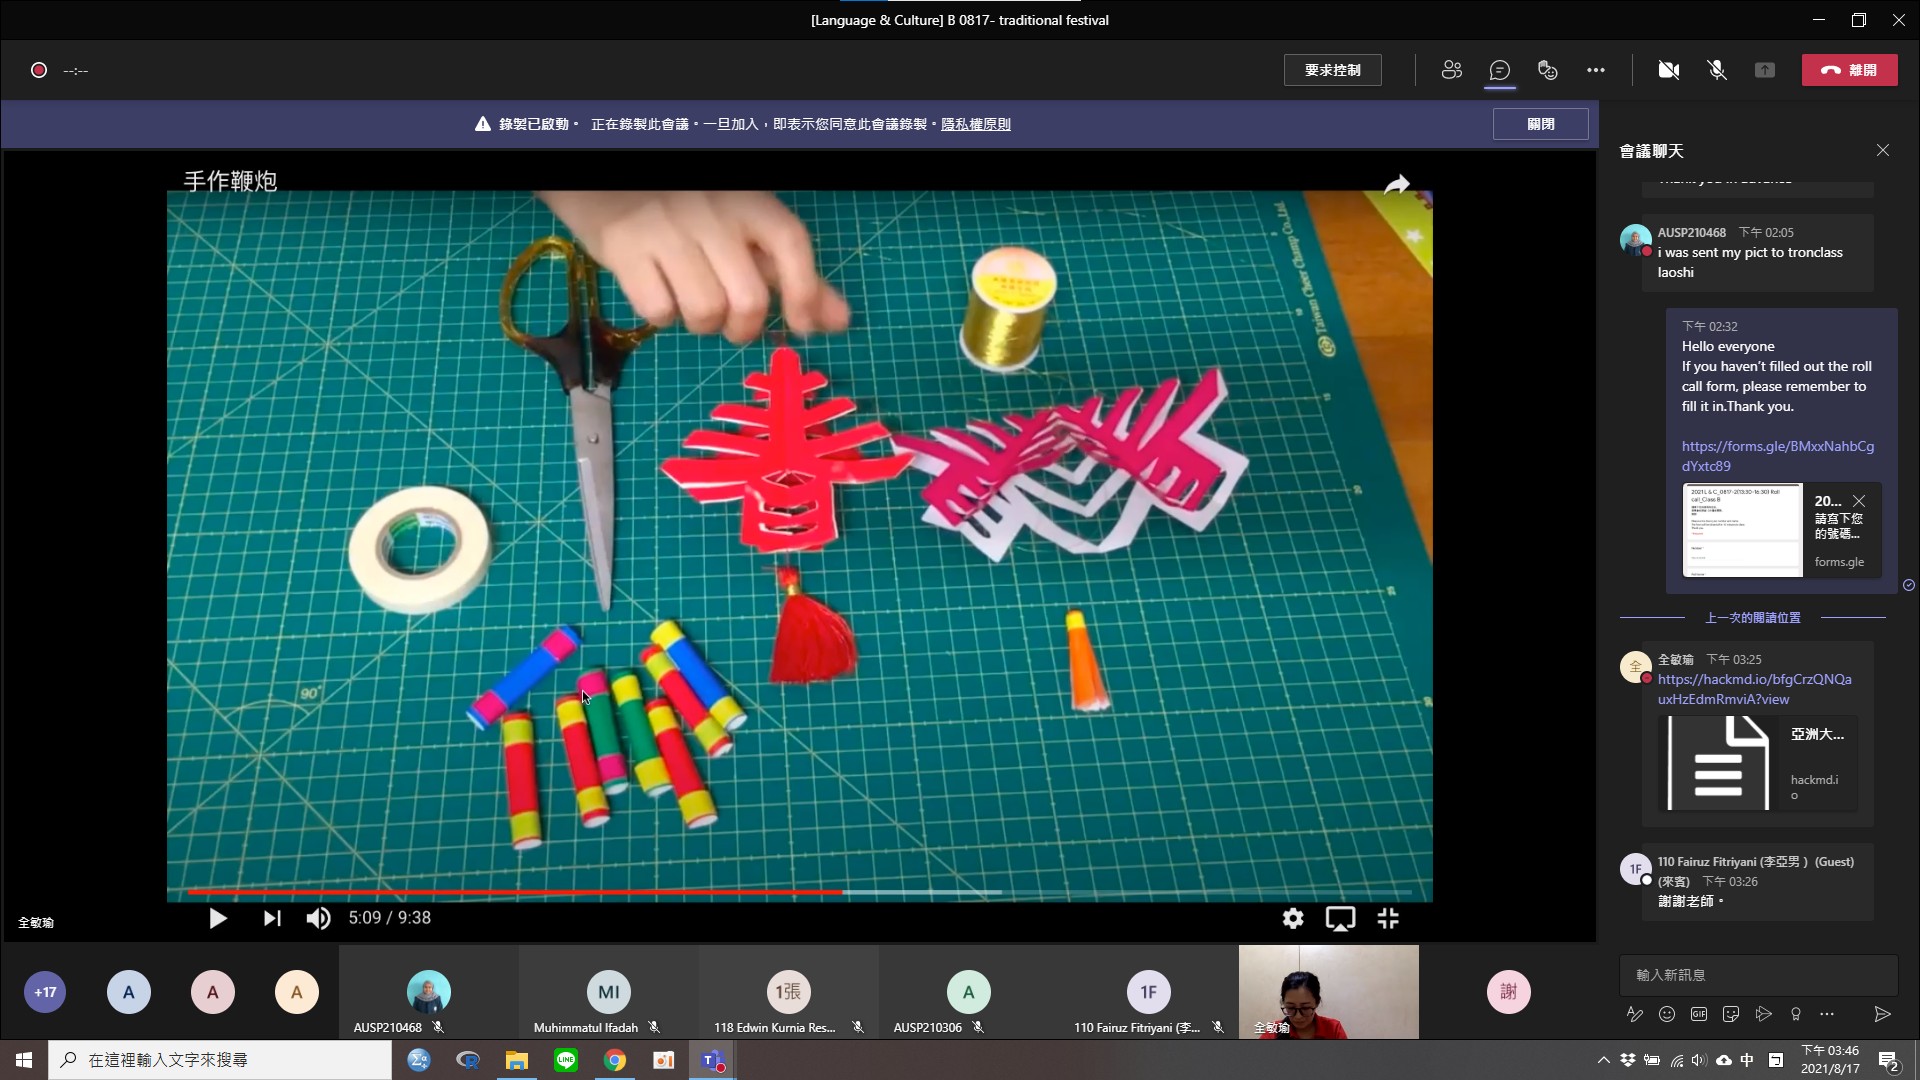Image resolution: width=1920 pixels, height=1080 pixels.
Task: Open the video settings gear
Action: 1292,918
